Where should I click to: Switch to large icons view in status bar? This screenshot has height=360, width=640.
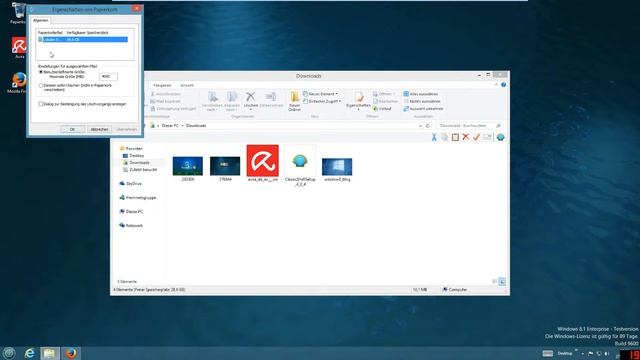(502, 282)
